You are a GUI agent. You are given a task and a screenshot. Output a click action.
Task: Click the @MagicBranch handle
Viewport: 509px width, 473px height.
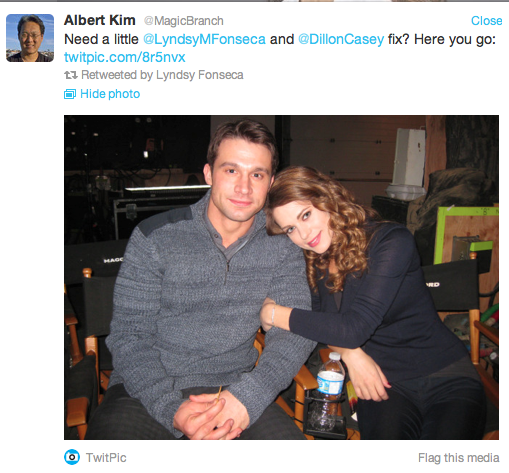(184, 21)
